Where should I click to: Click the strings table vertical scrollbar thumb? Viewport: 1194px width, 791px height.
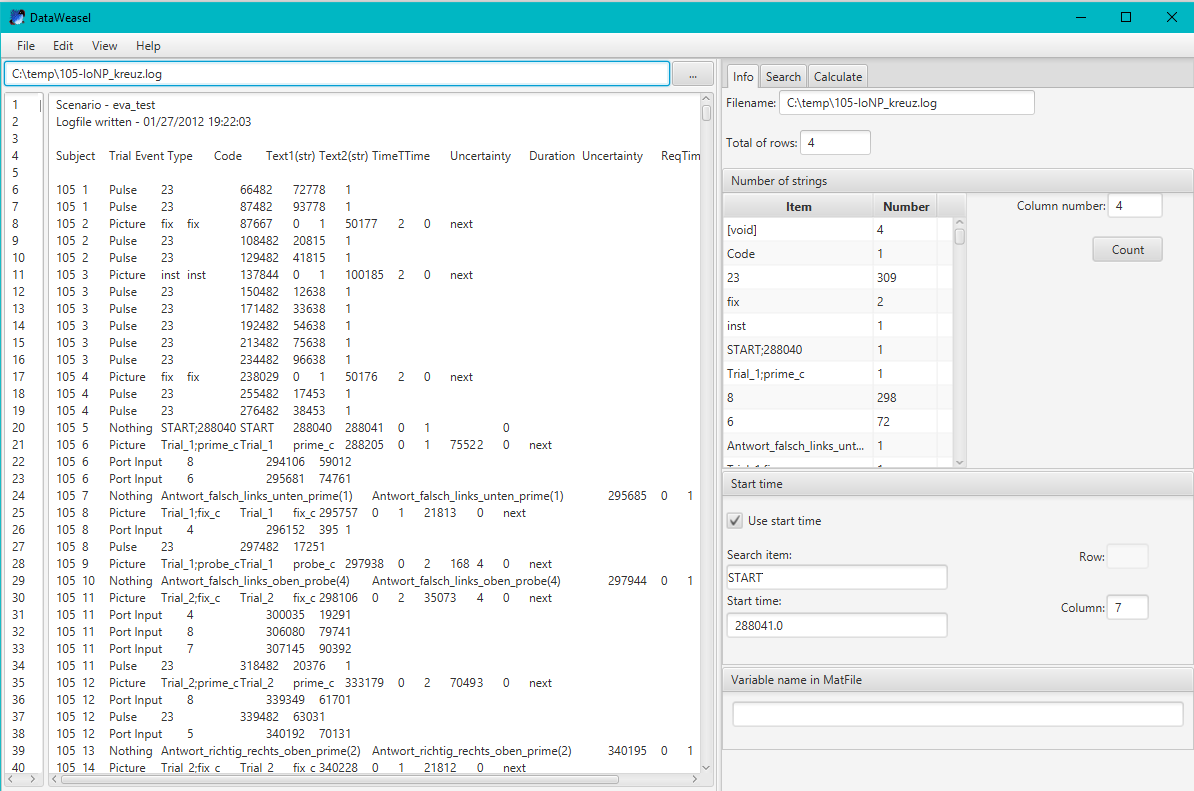959,237
